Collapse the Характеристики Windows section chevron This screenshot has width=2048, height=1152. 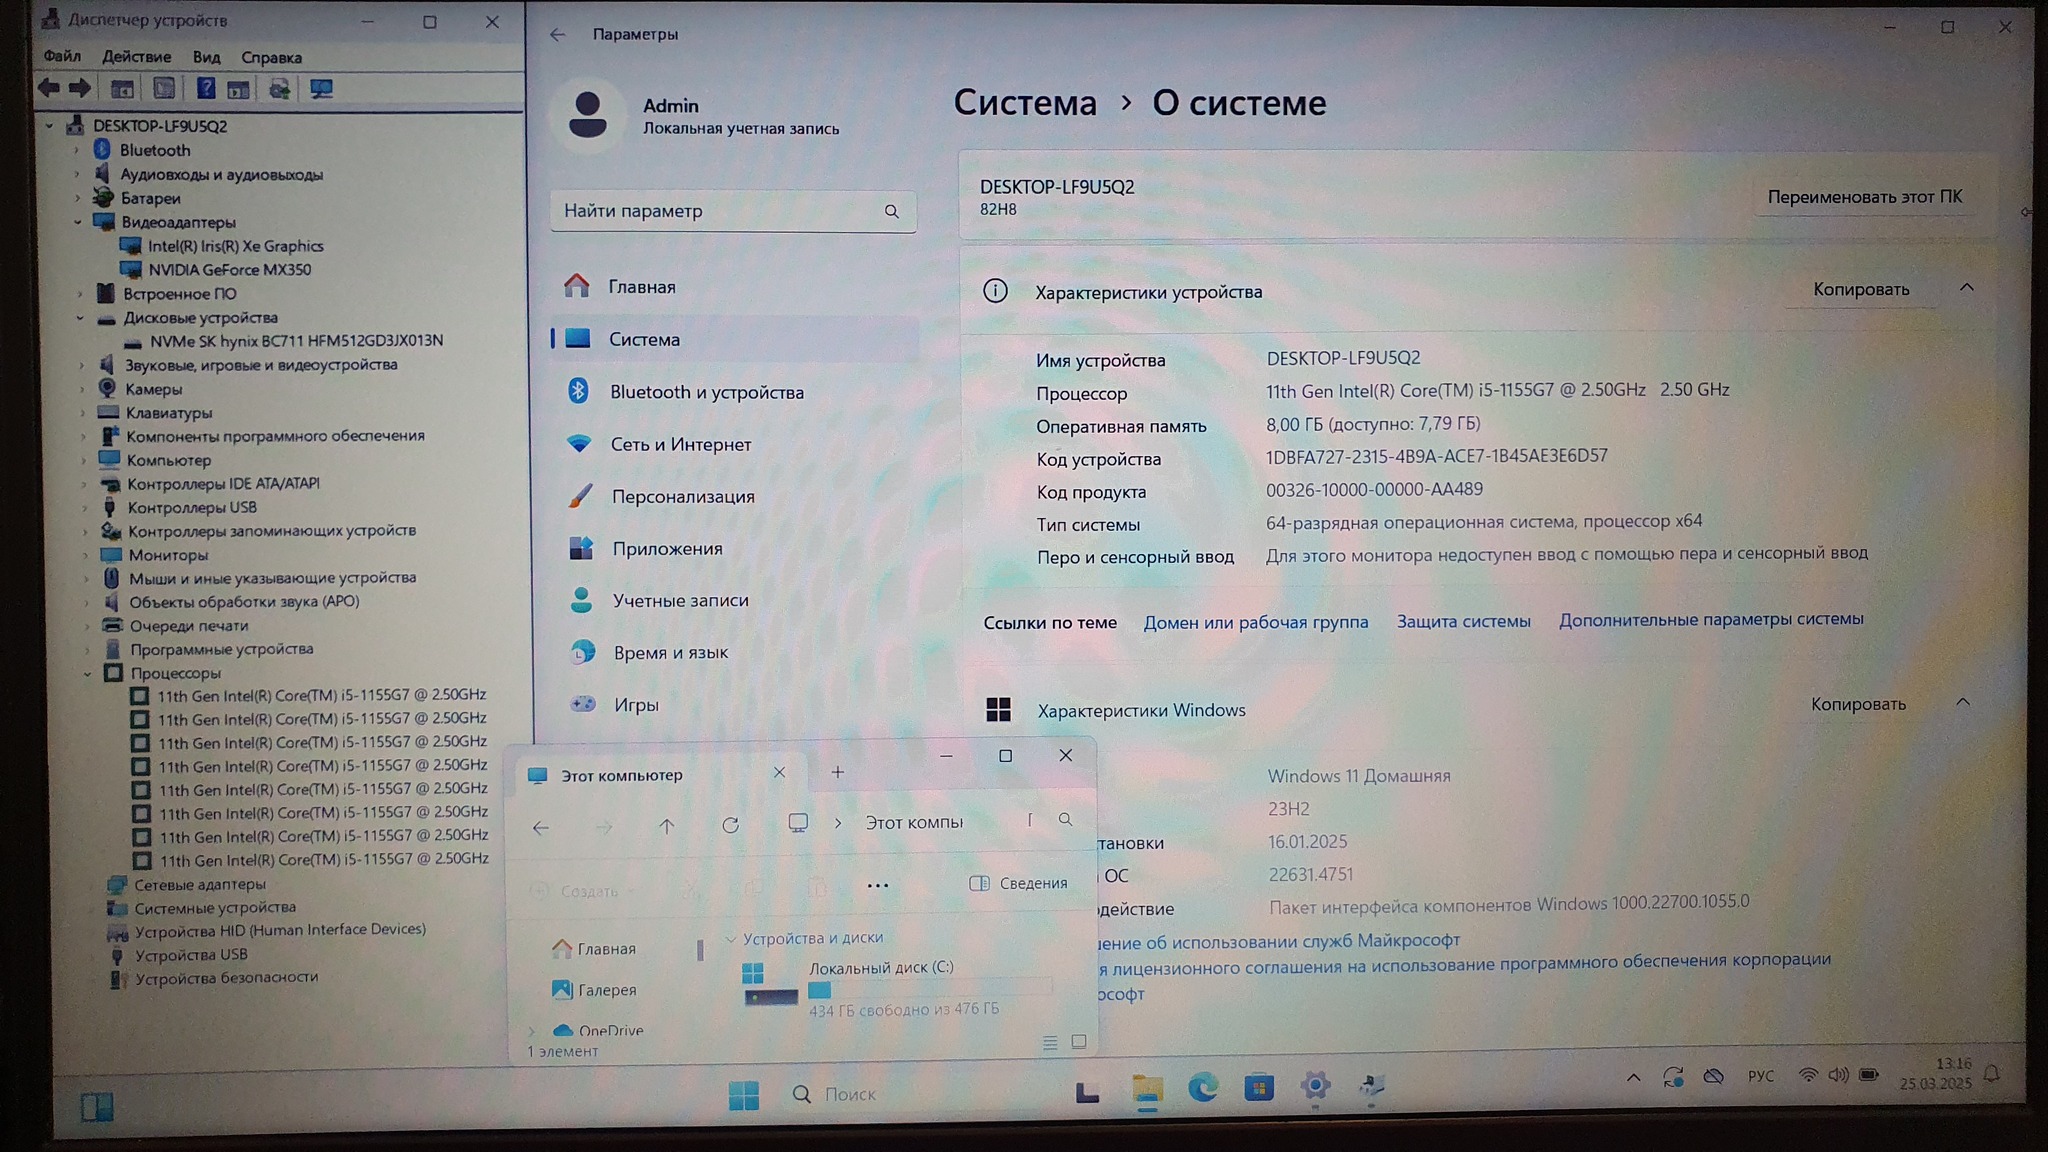click(1962, 703)
